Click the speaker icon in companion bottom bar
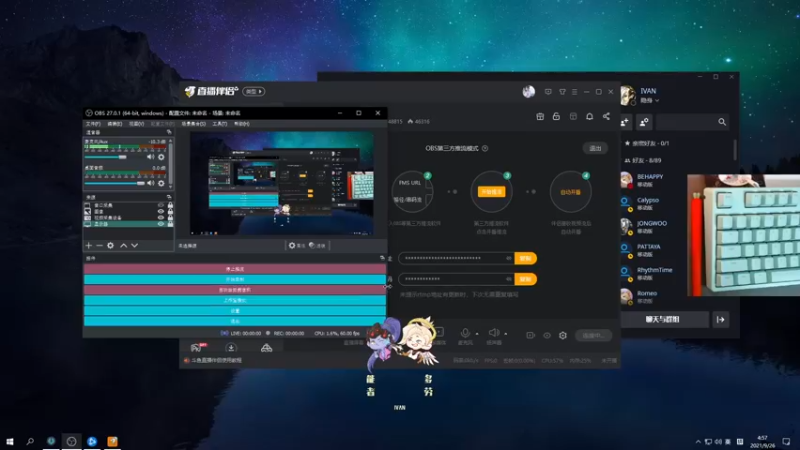This screenshot has width=800, height=450. [x=493, y=333]
